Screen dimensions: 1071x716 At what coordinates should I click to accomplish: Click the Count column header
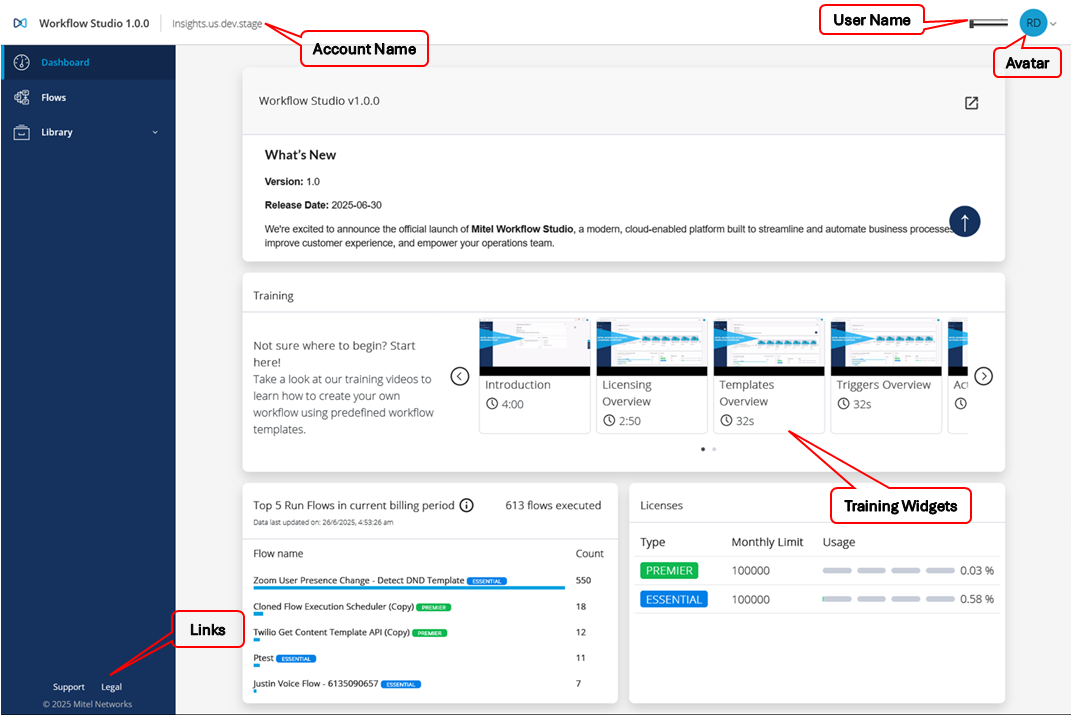click(589, 553)
